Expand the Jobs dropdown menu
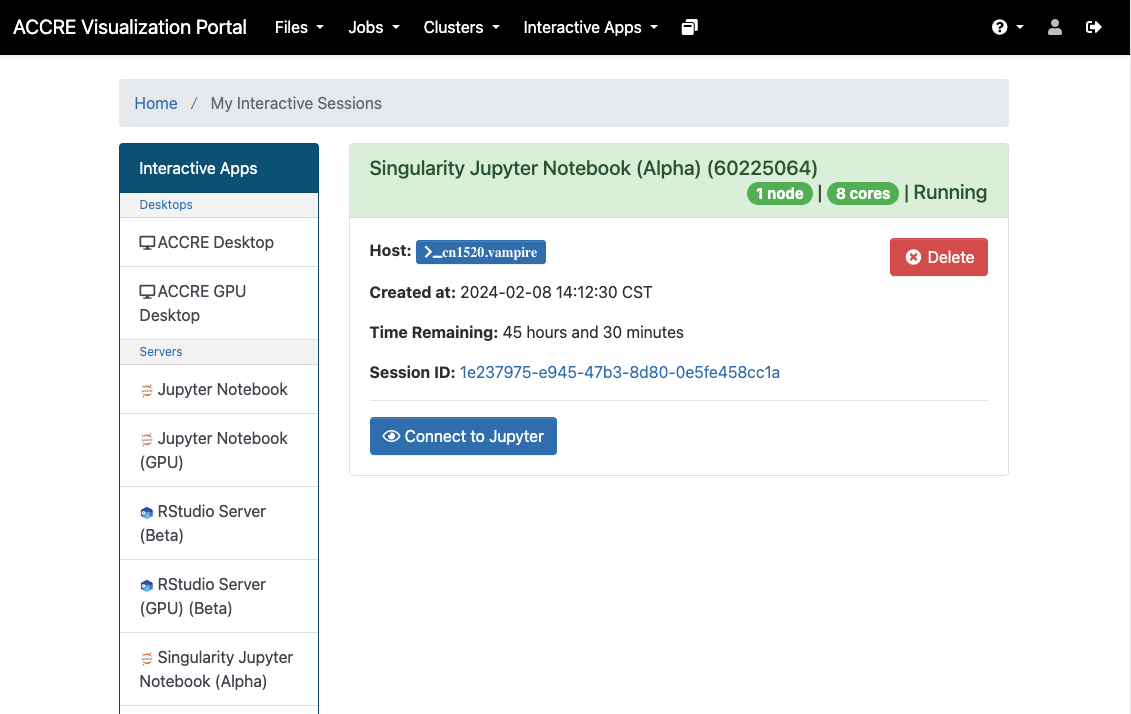1131x714 pixels. [x=373, y=28]
